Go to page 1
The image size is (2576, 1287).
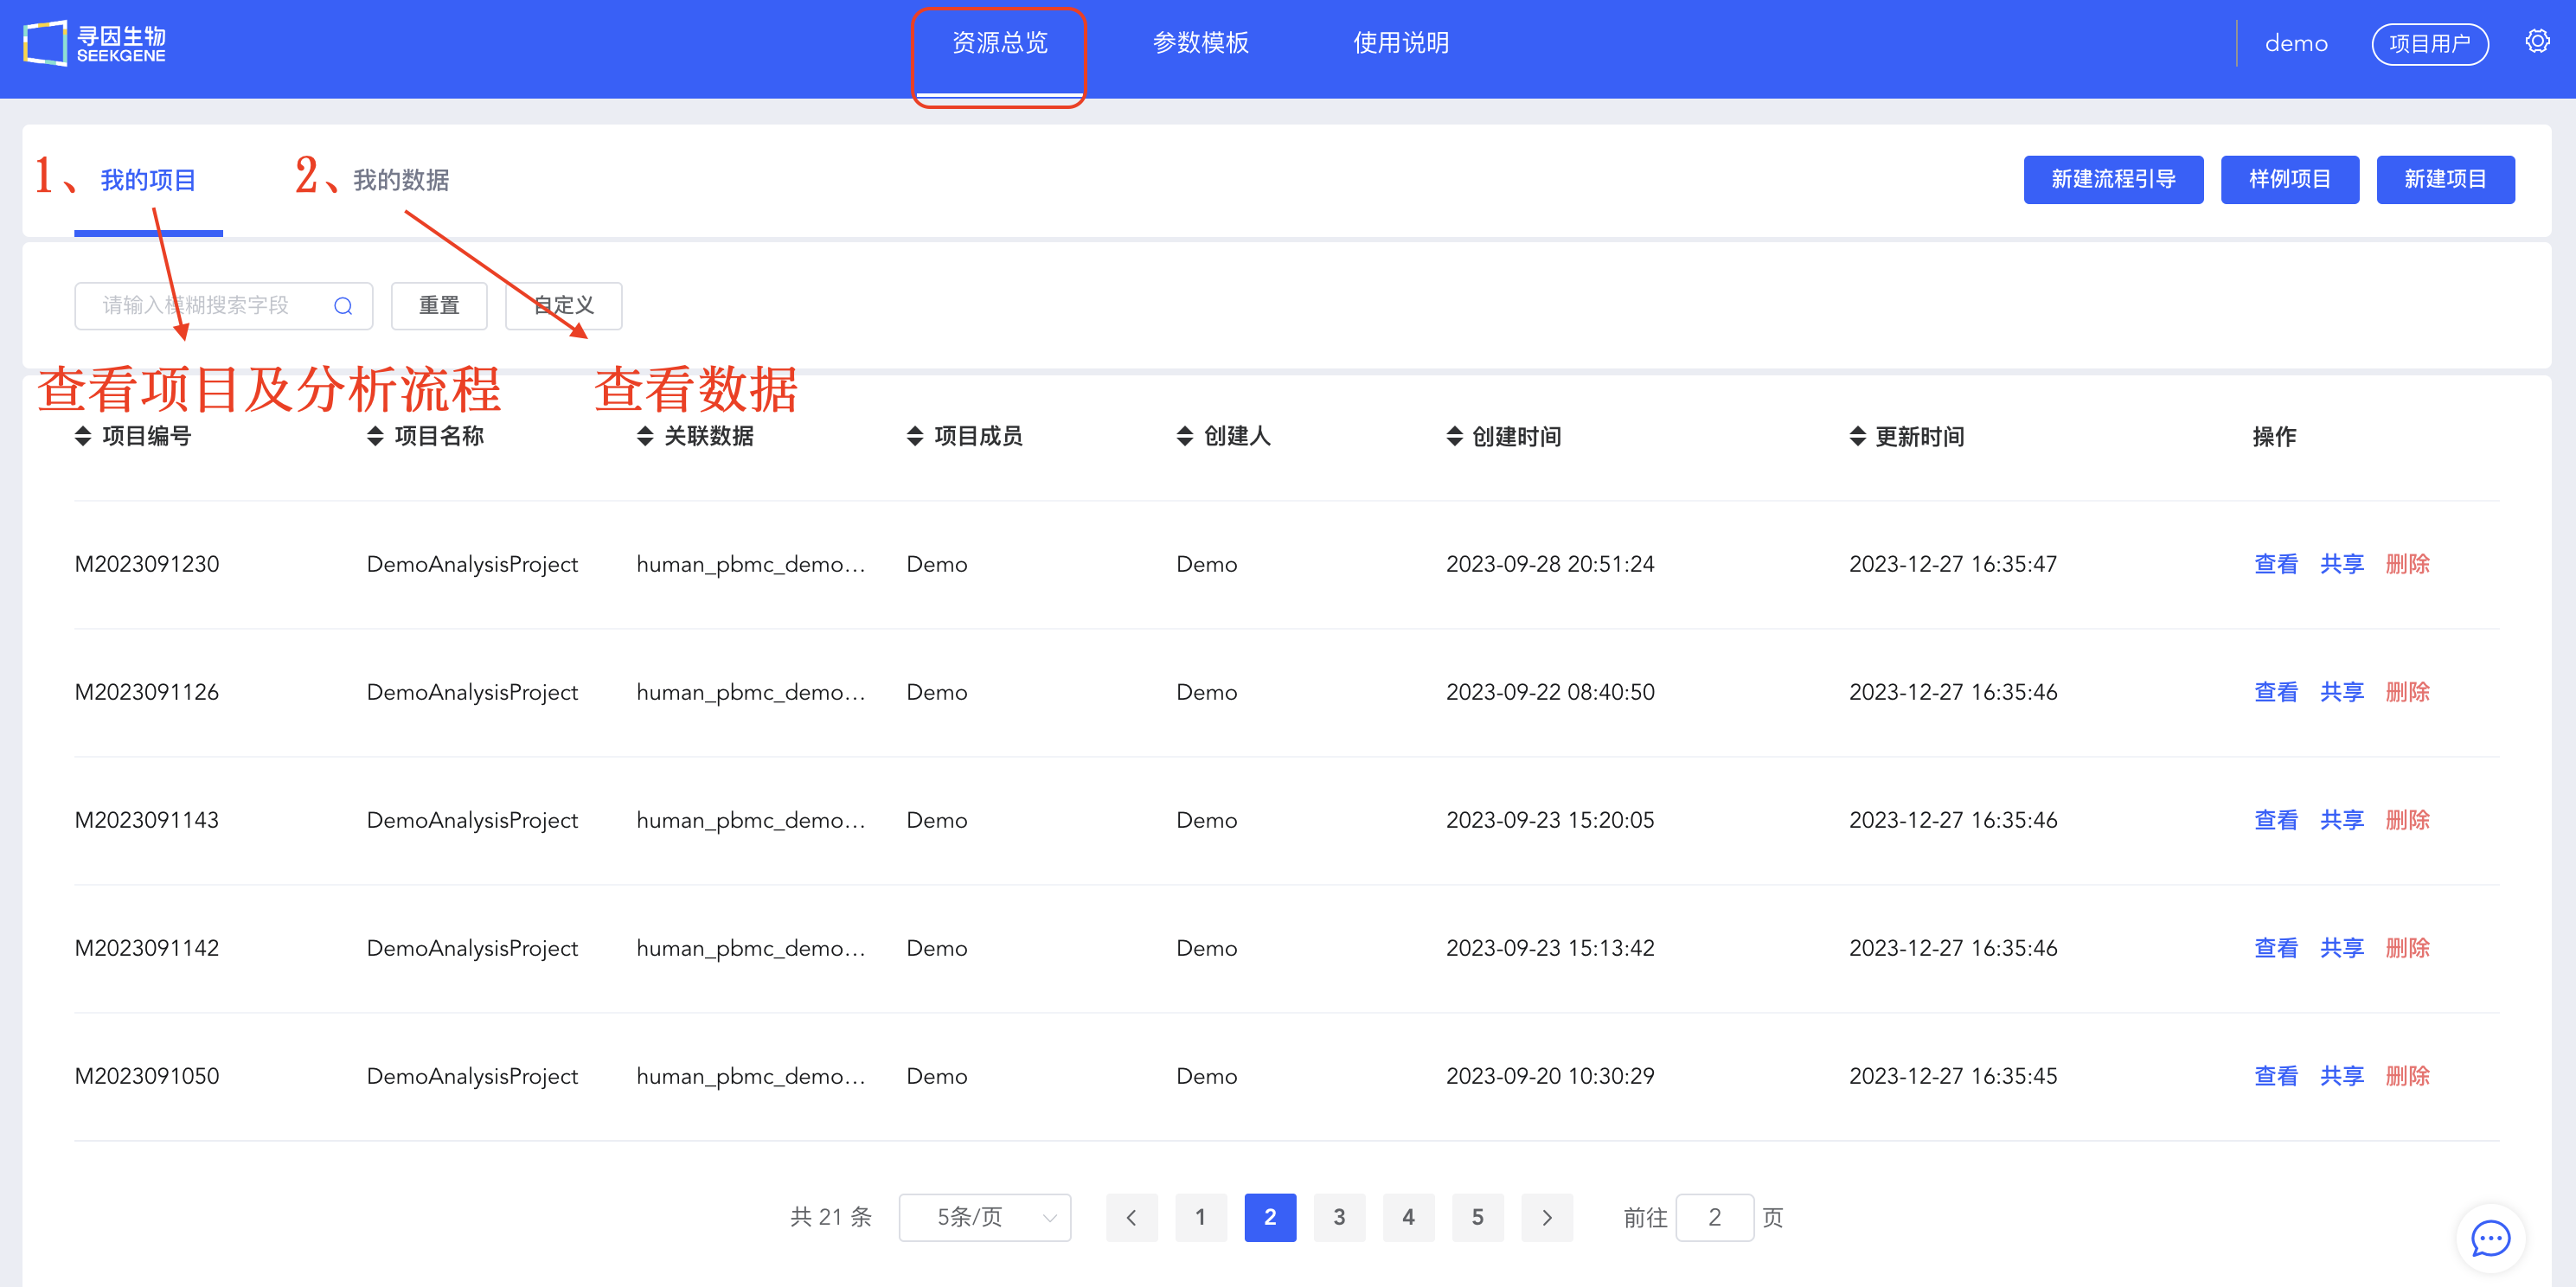[1201, 1217]
